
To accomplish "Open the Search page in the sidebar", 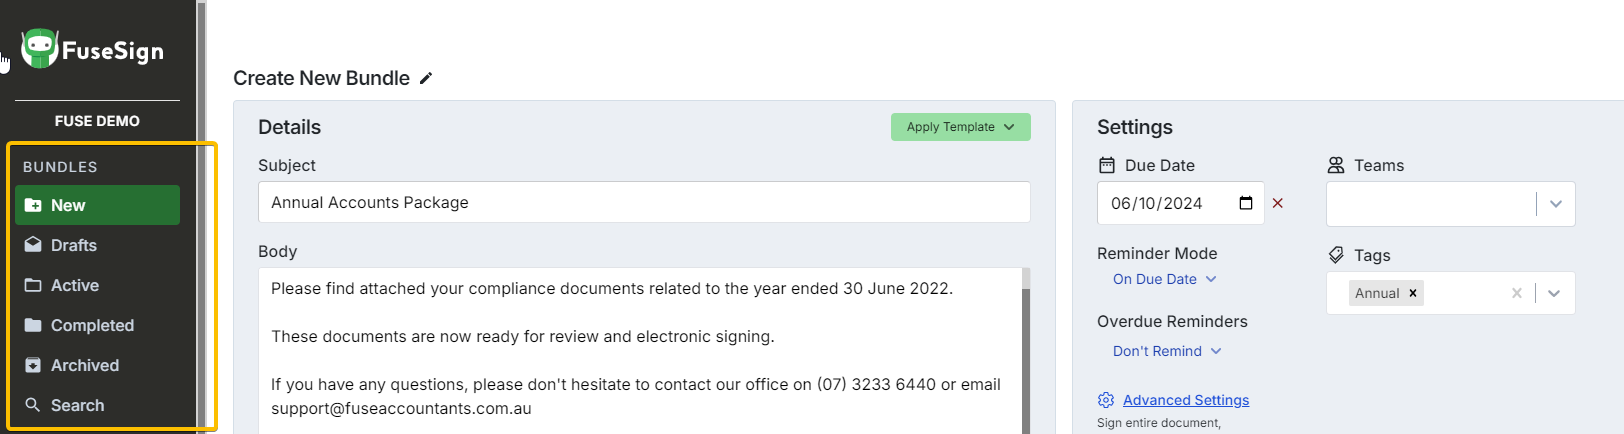I will pos(77,405).
